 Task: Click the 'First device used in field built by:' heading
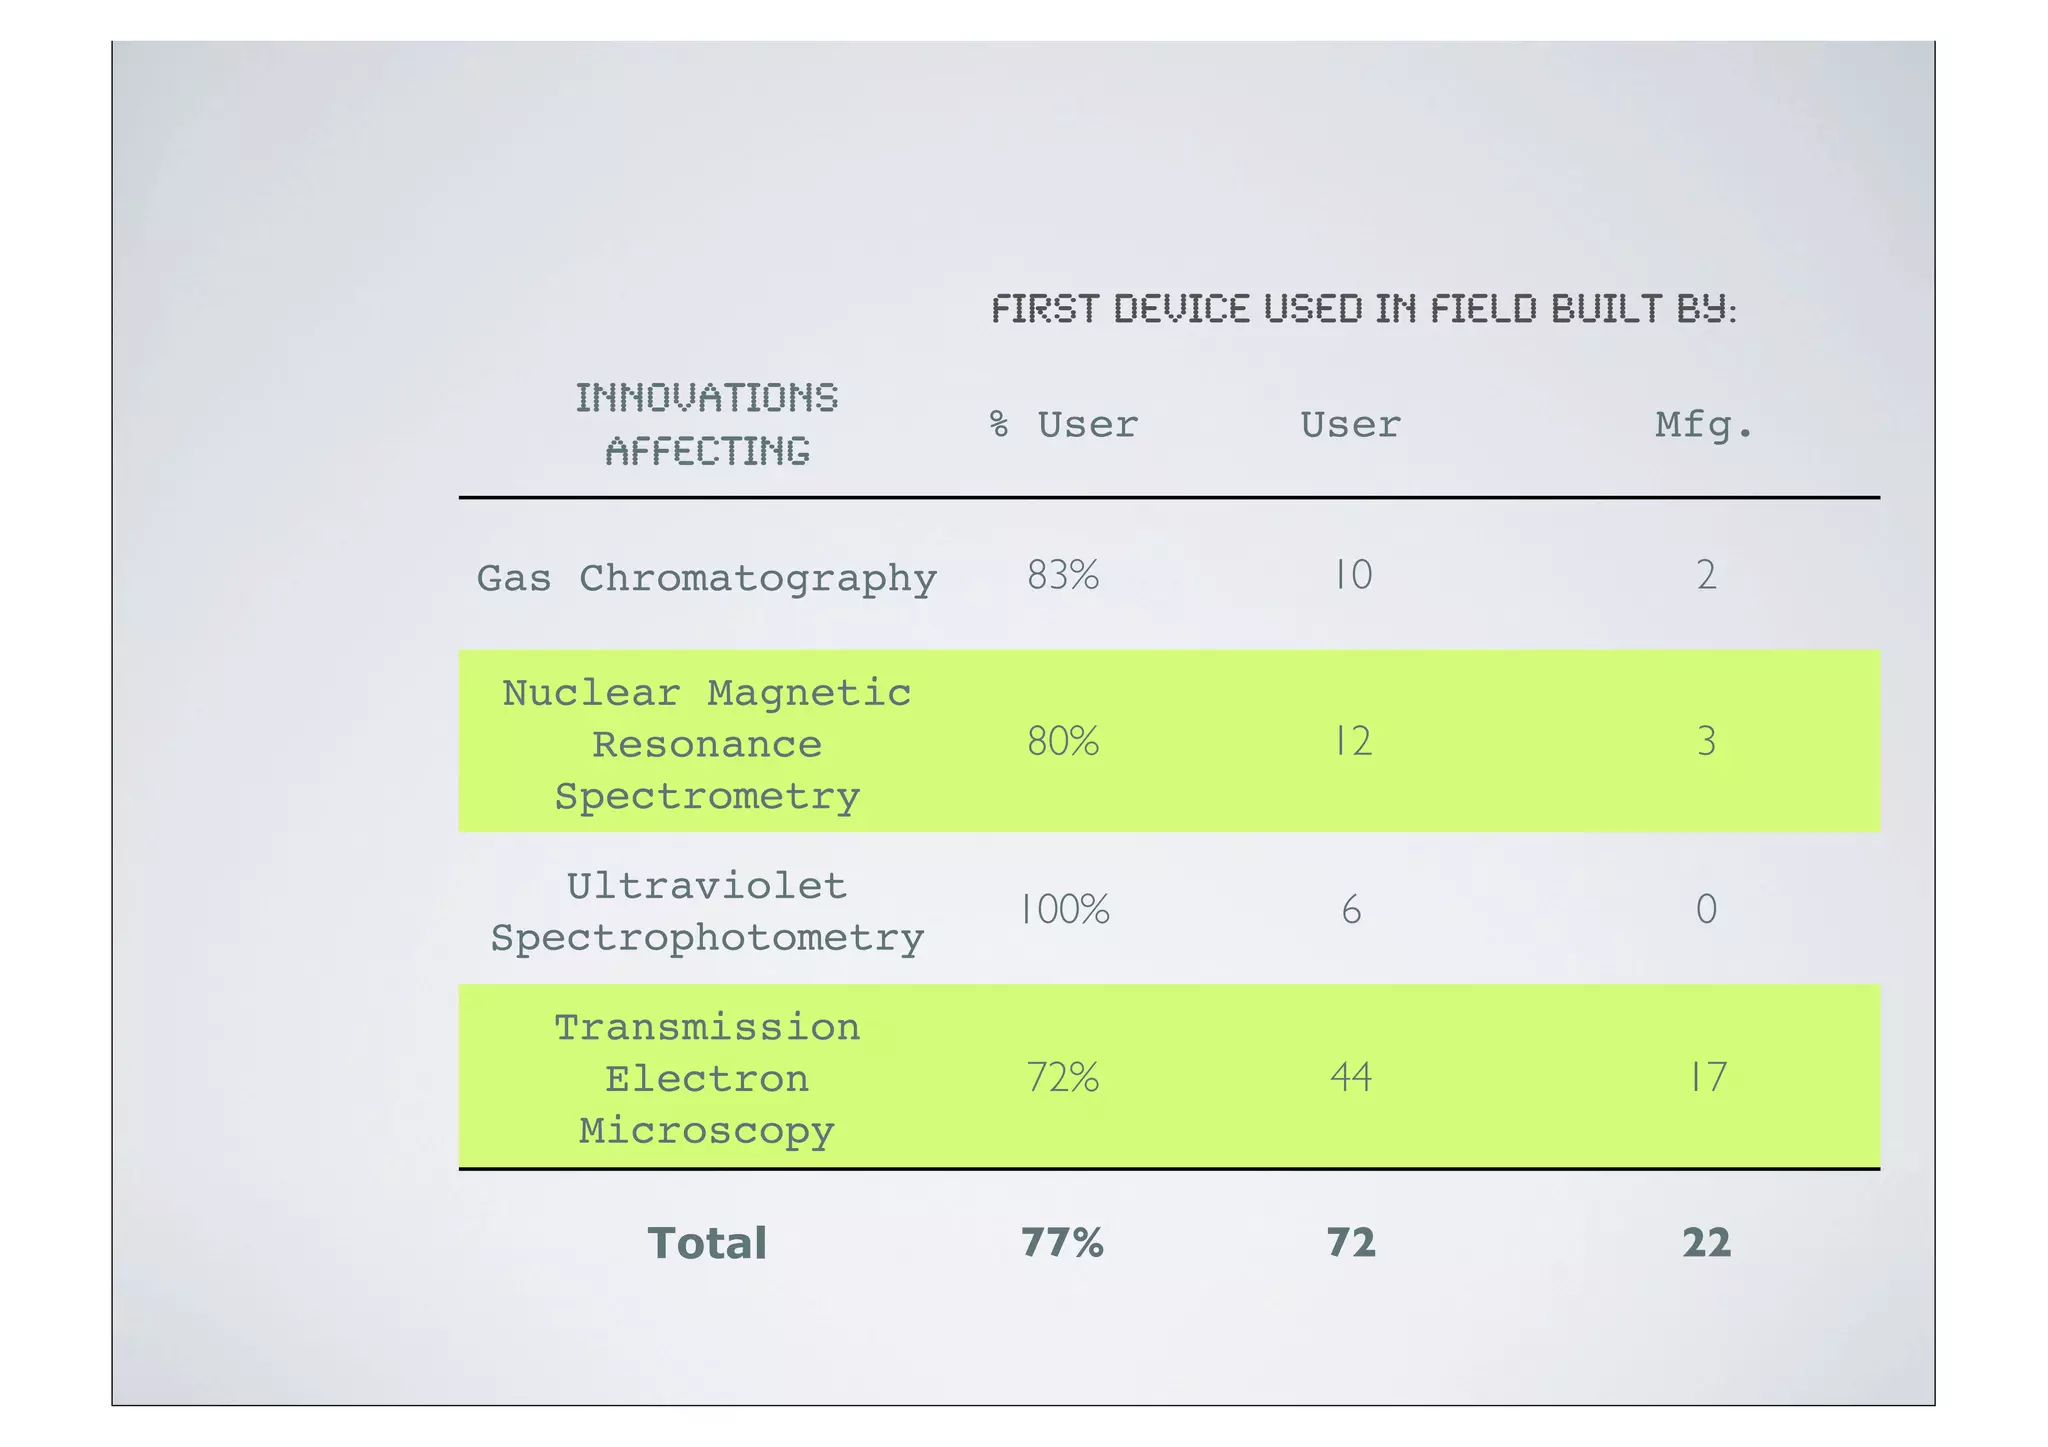(1363, 309)
